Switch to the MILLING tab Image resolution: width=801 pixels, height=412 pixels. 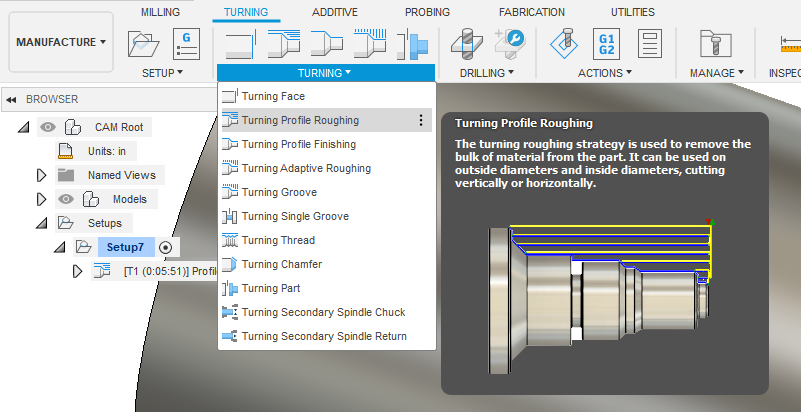[160, 12]
